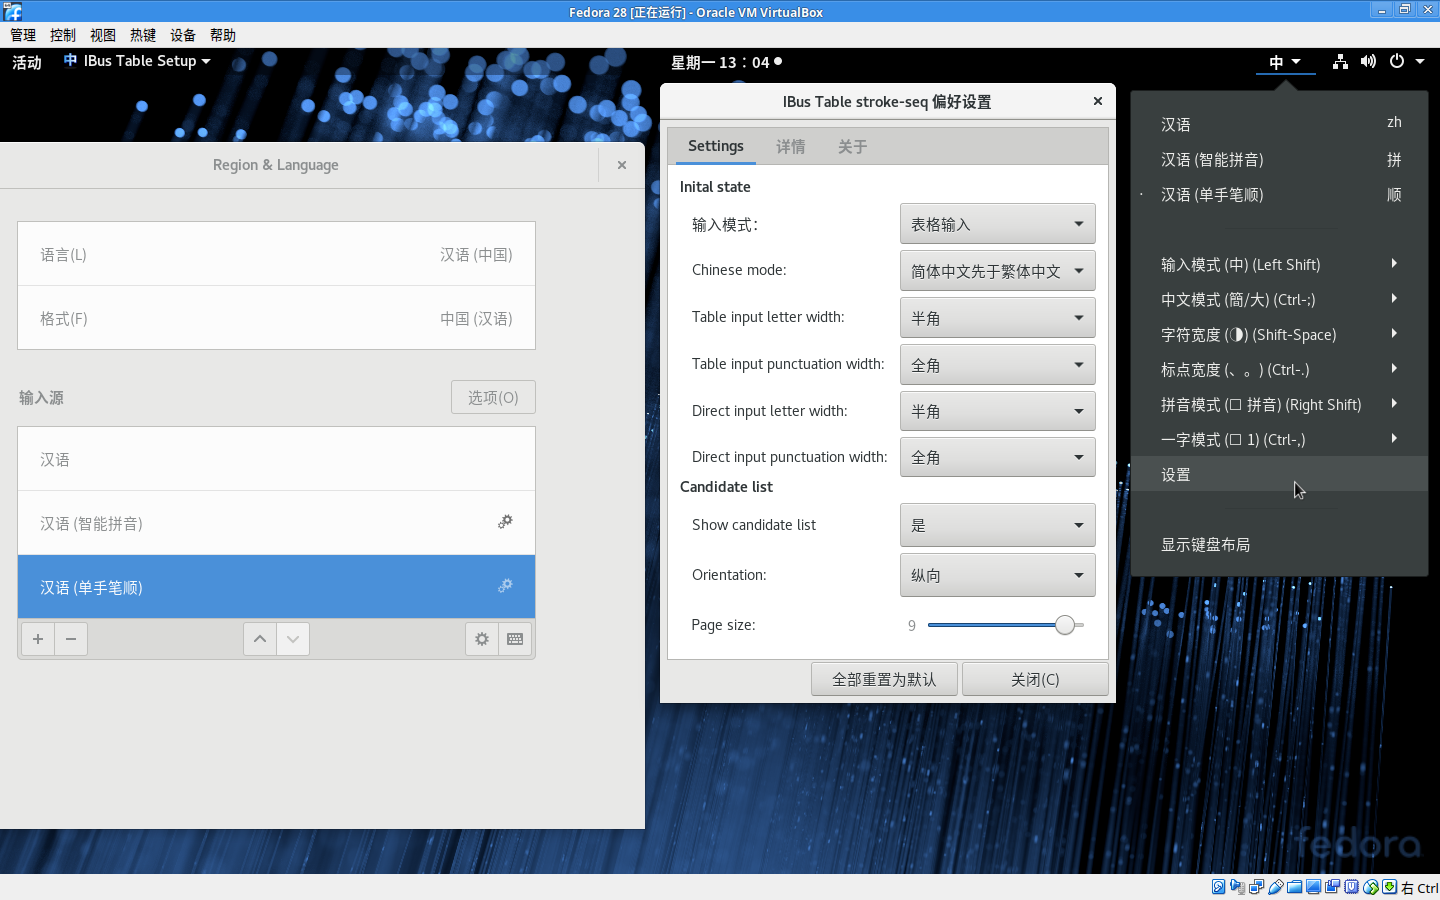Click the 选项(O) button
The height and width of the screenshot is (900, 1440).
point(493,397)
